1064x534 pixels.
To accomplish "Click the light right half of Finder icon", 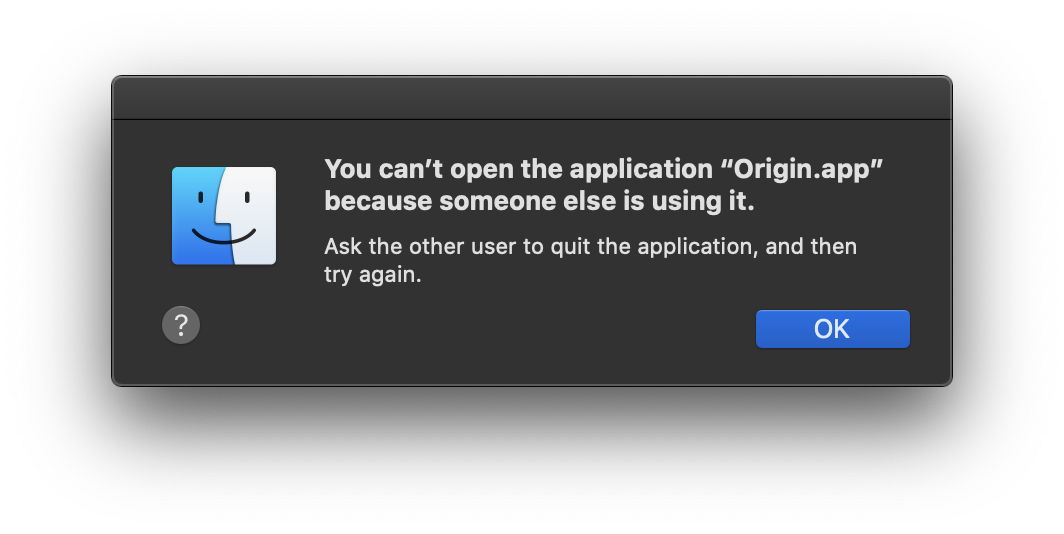I will point(252,216).
